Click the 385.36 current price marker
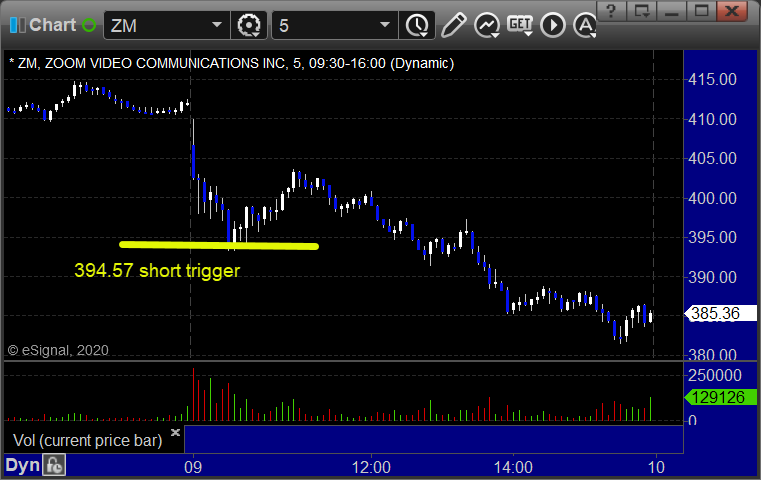Viewport: 761px width, 480px height. [x=721, y=314]
